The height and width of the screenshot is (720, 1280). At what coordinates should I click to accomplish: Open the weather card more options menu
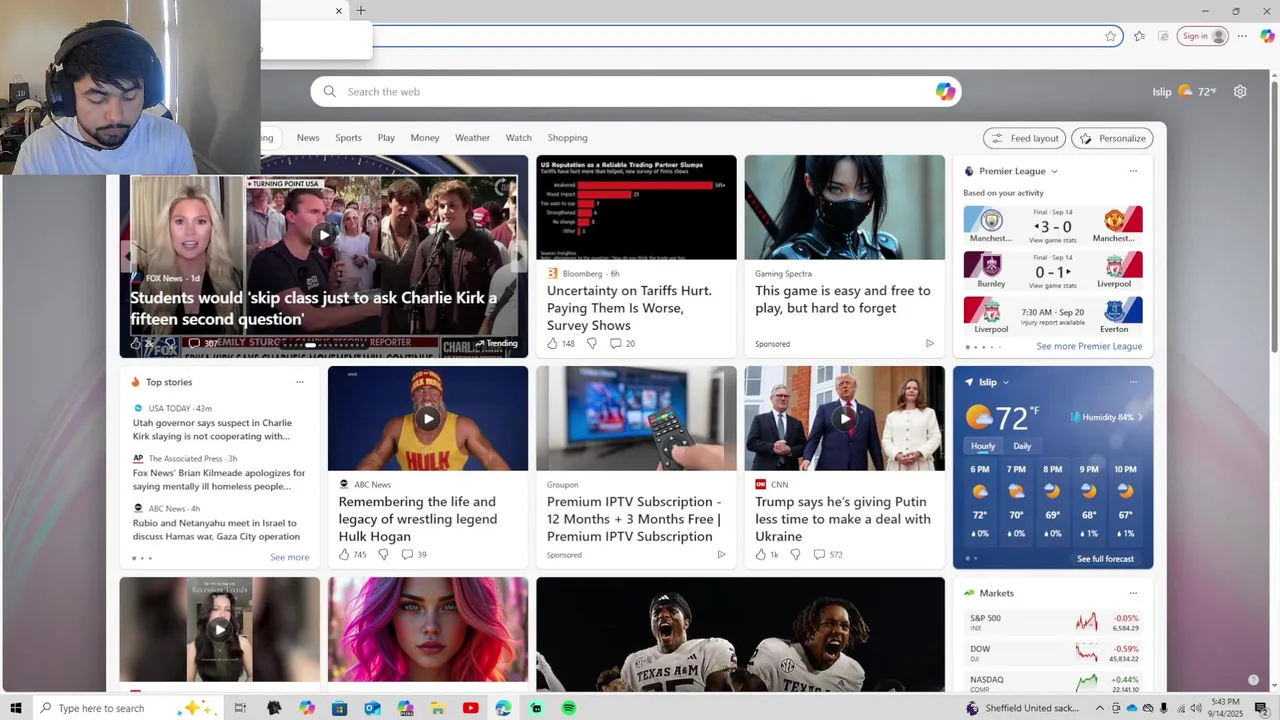click(1133, 382)
